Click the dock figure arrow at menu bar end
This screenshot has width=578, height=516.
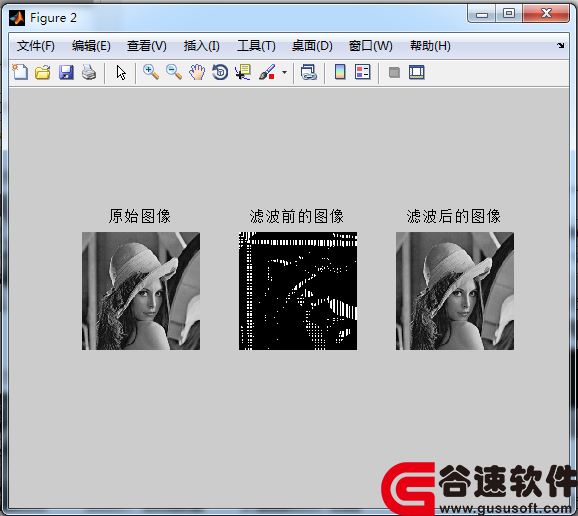[x=560, y=45]
